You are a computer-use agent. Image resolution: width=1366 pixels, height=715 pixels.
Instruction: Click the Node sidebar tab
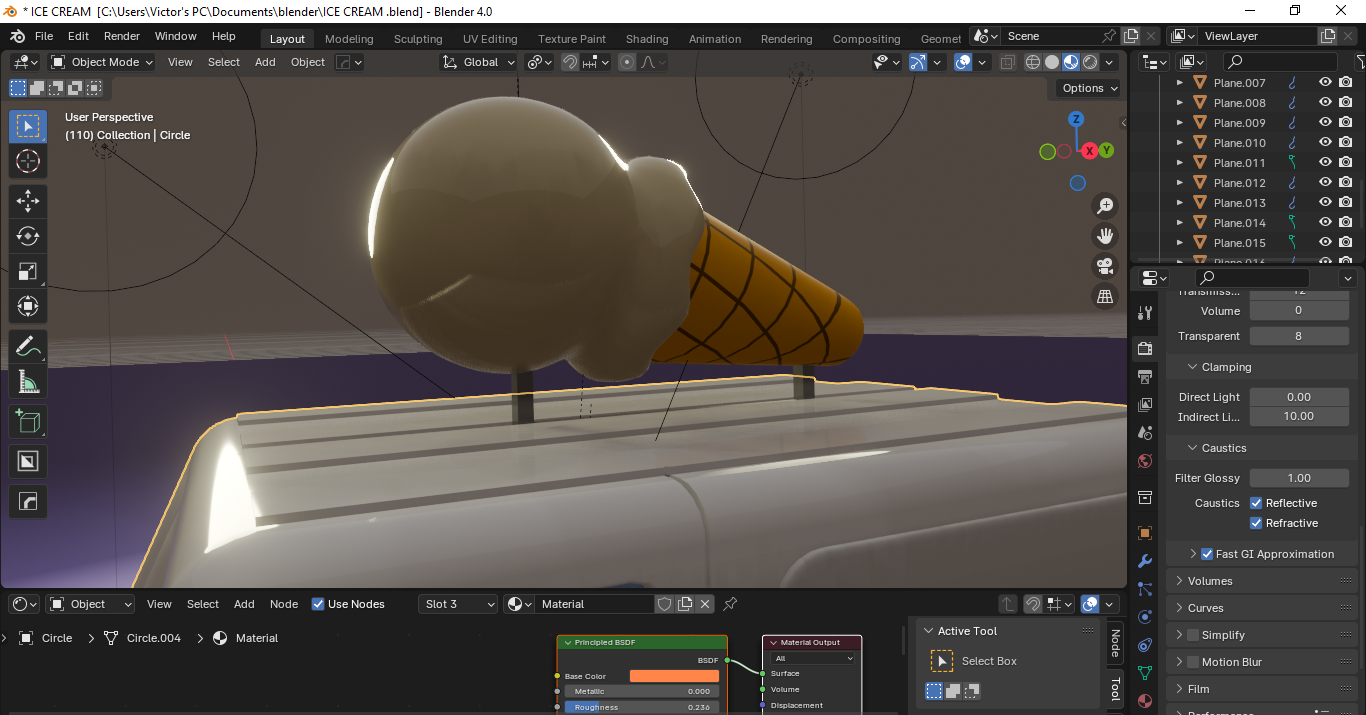(x=1115, y=643)
